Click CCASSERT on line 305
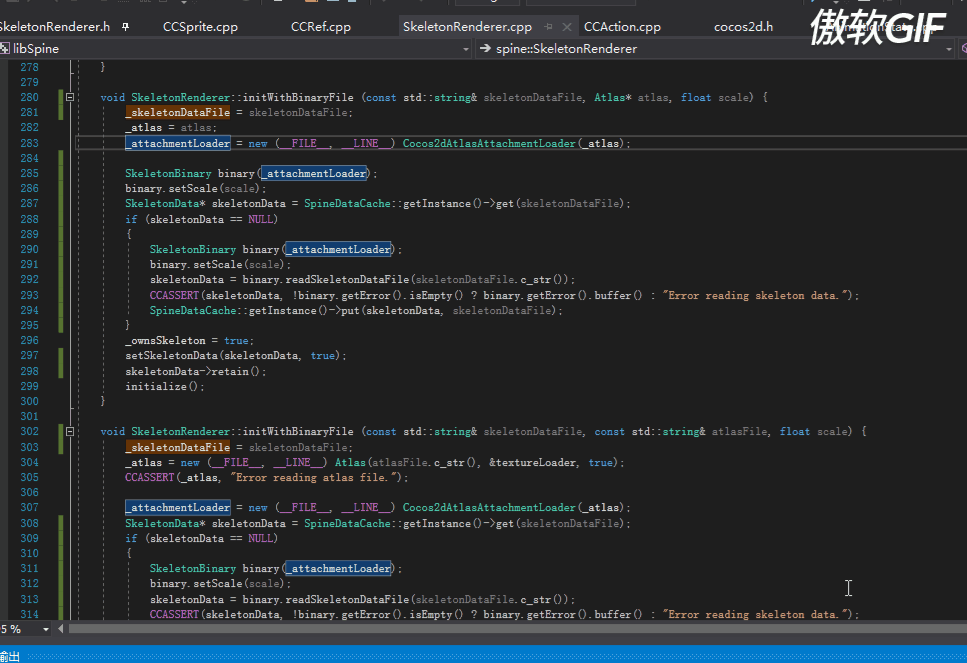 tap(150, 477)
